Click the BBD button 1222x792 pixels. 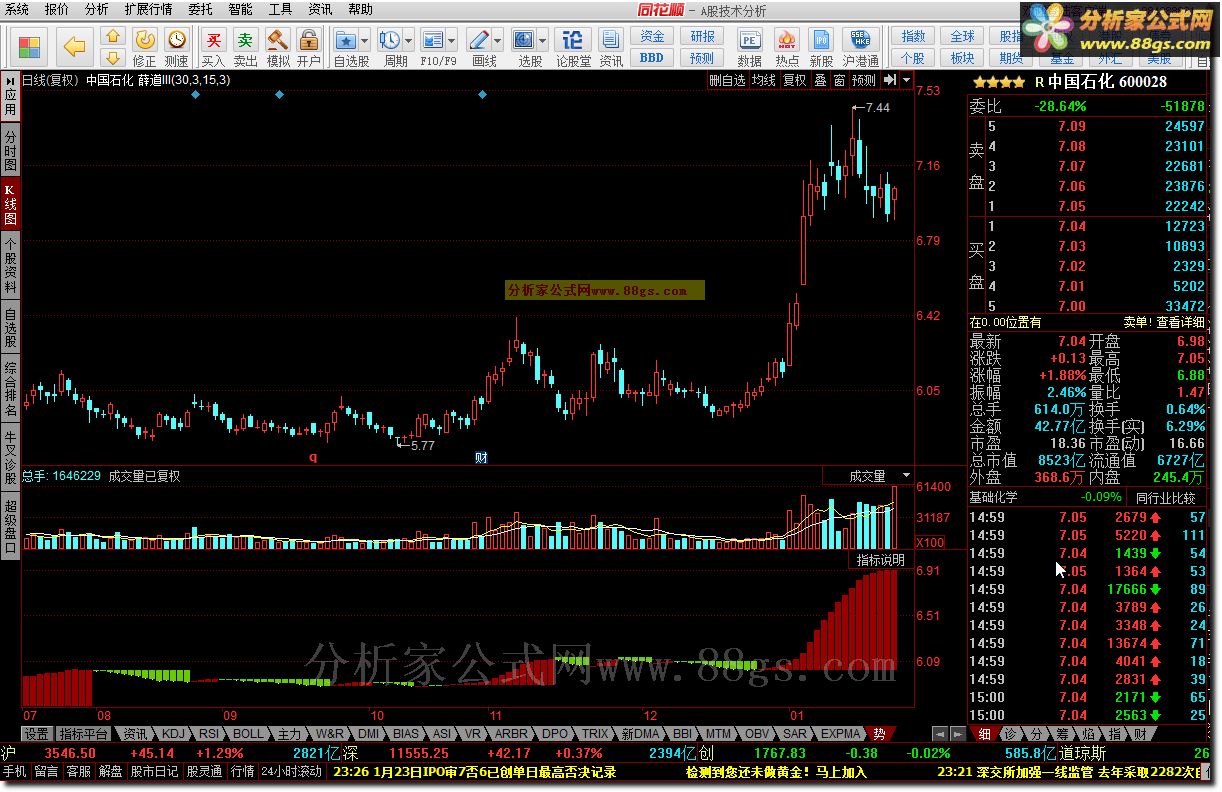tap(652, 58)
